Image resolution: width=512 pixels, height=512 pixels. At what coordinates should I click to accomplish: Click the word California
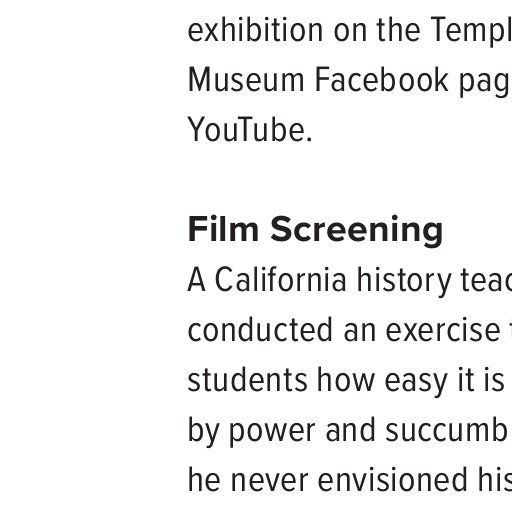(281, 280)
